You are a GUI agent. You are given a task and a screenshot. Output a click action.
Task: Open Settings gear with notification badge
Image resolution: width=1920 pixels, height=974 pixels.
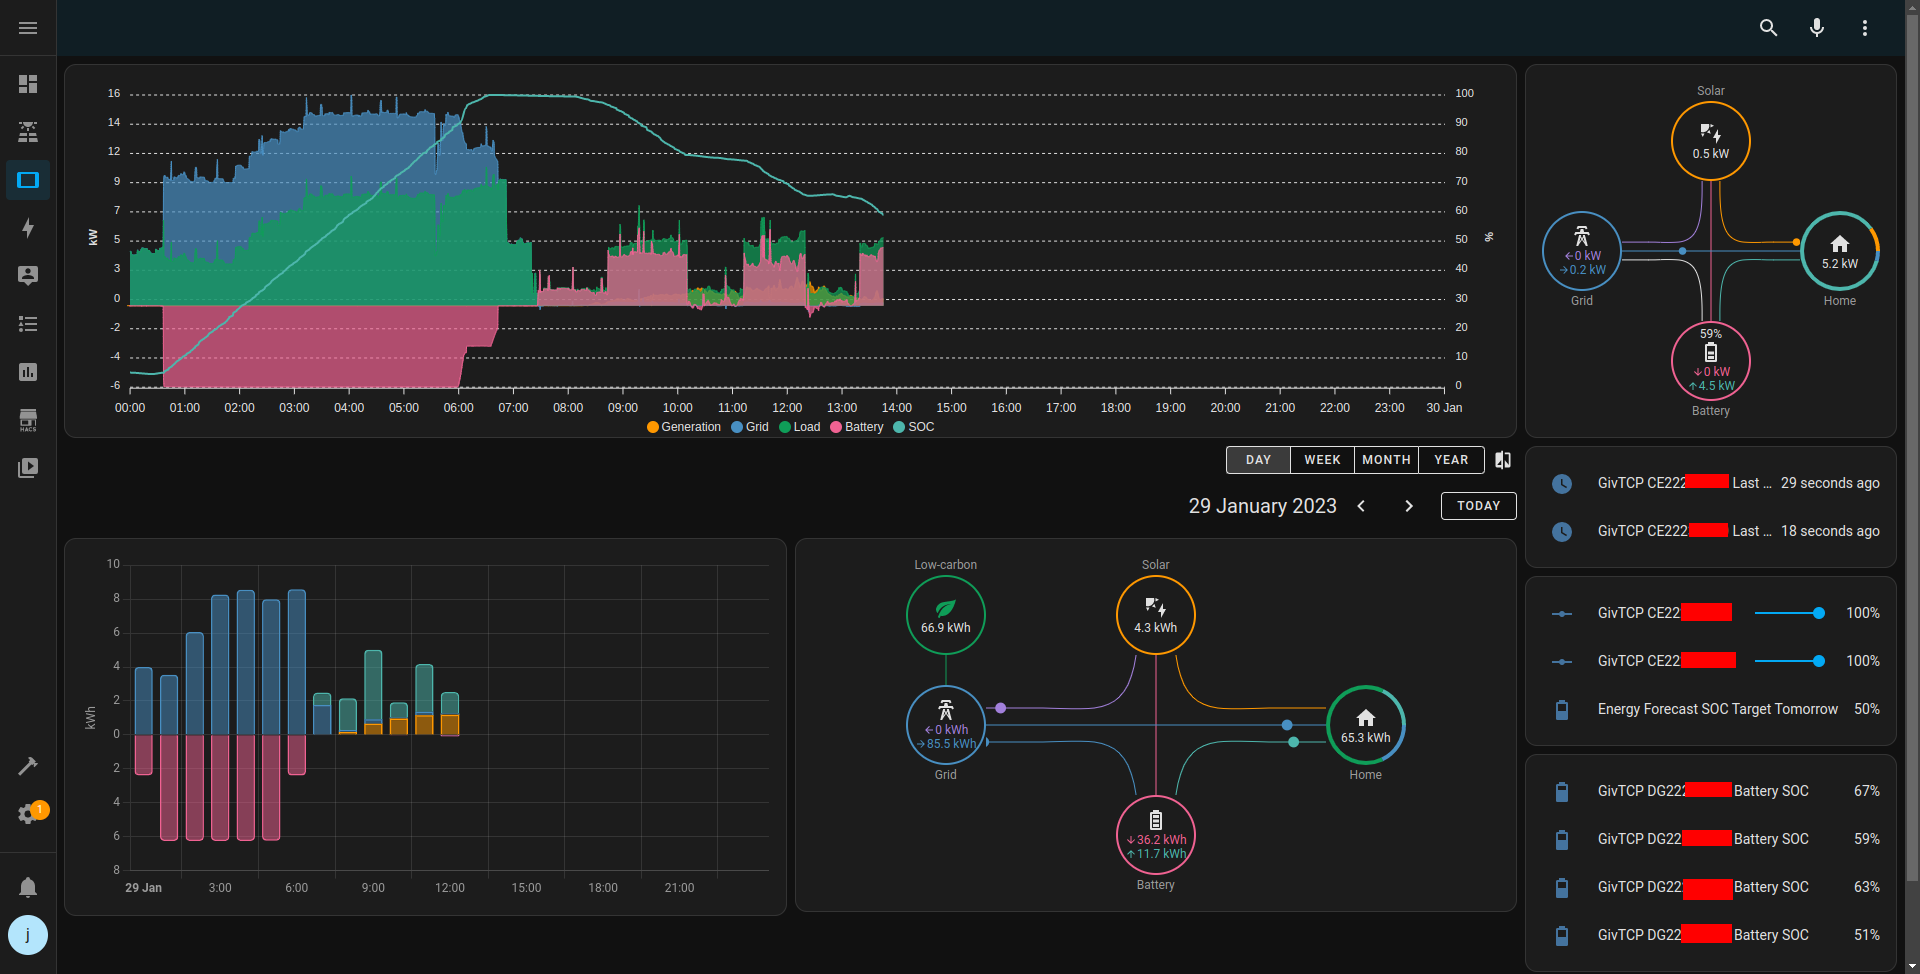(28, 814)
